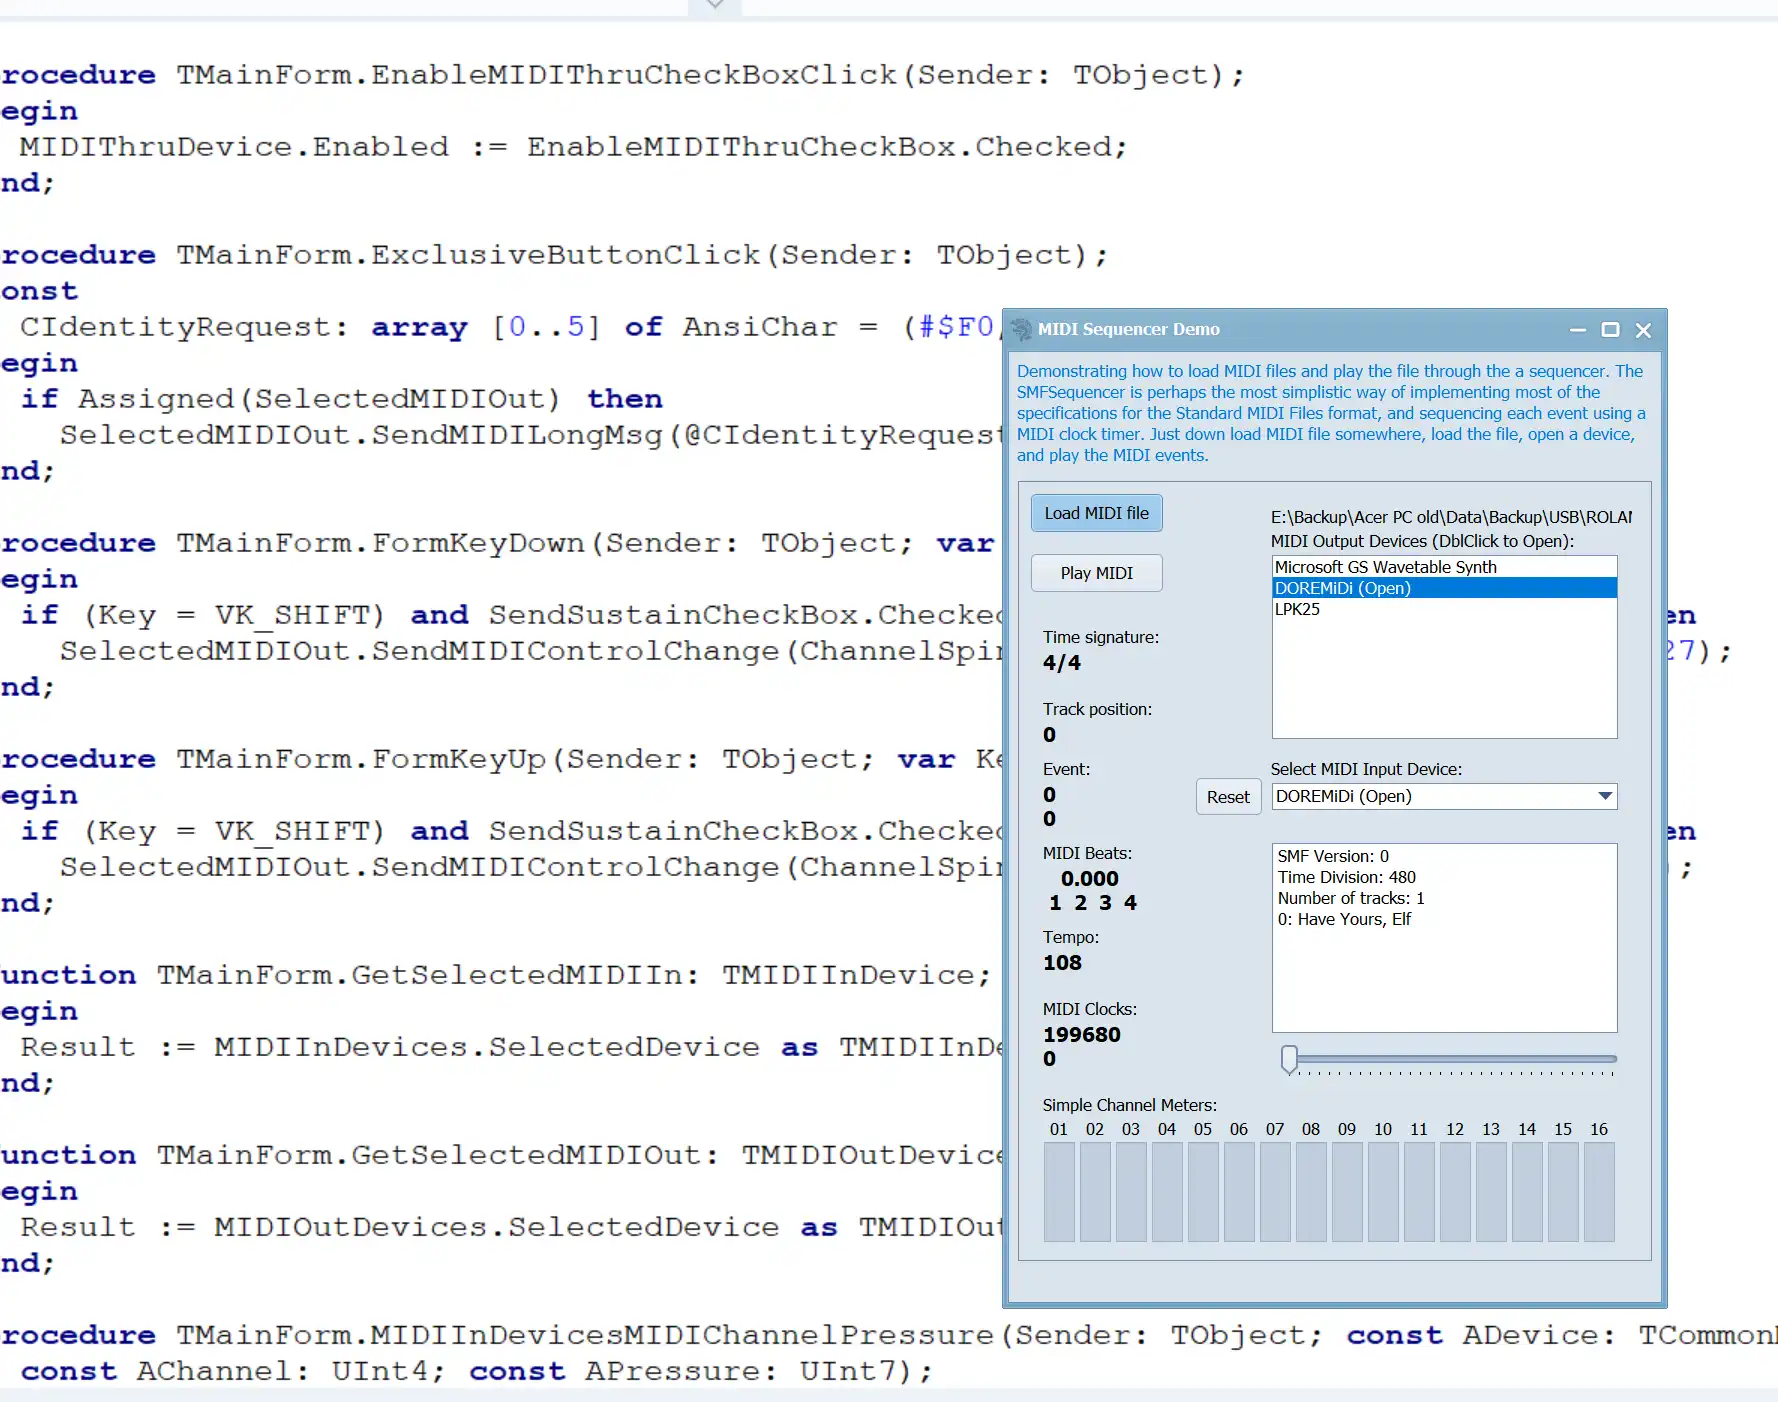The height and width of the screenshot is (1402, 1778).
Task: Click the Load MIDI file button
Action: [x=1096, y=513]
